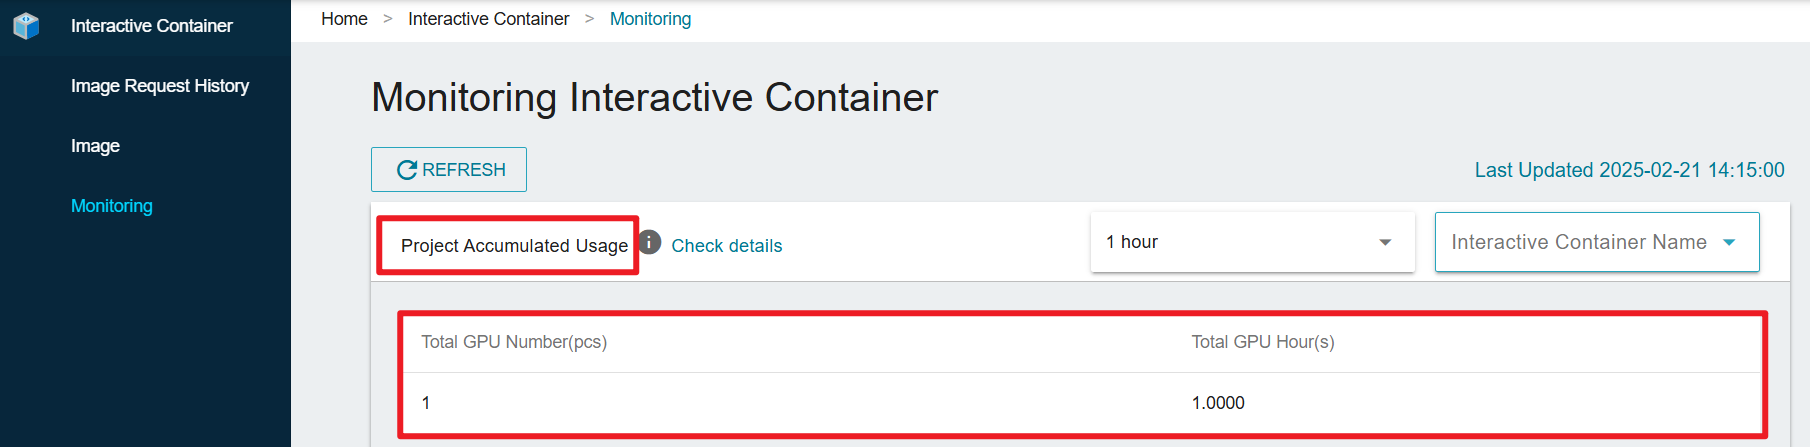Click the Total GPU Hour(s) column header
Viewport: 1810px width, 447px height.
1263,342
